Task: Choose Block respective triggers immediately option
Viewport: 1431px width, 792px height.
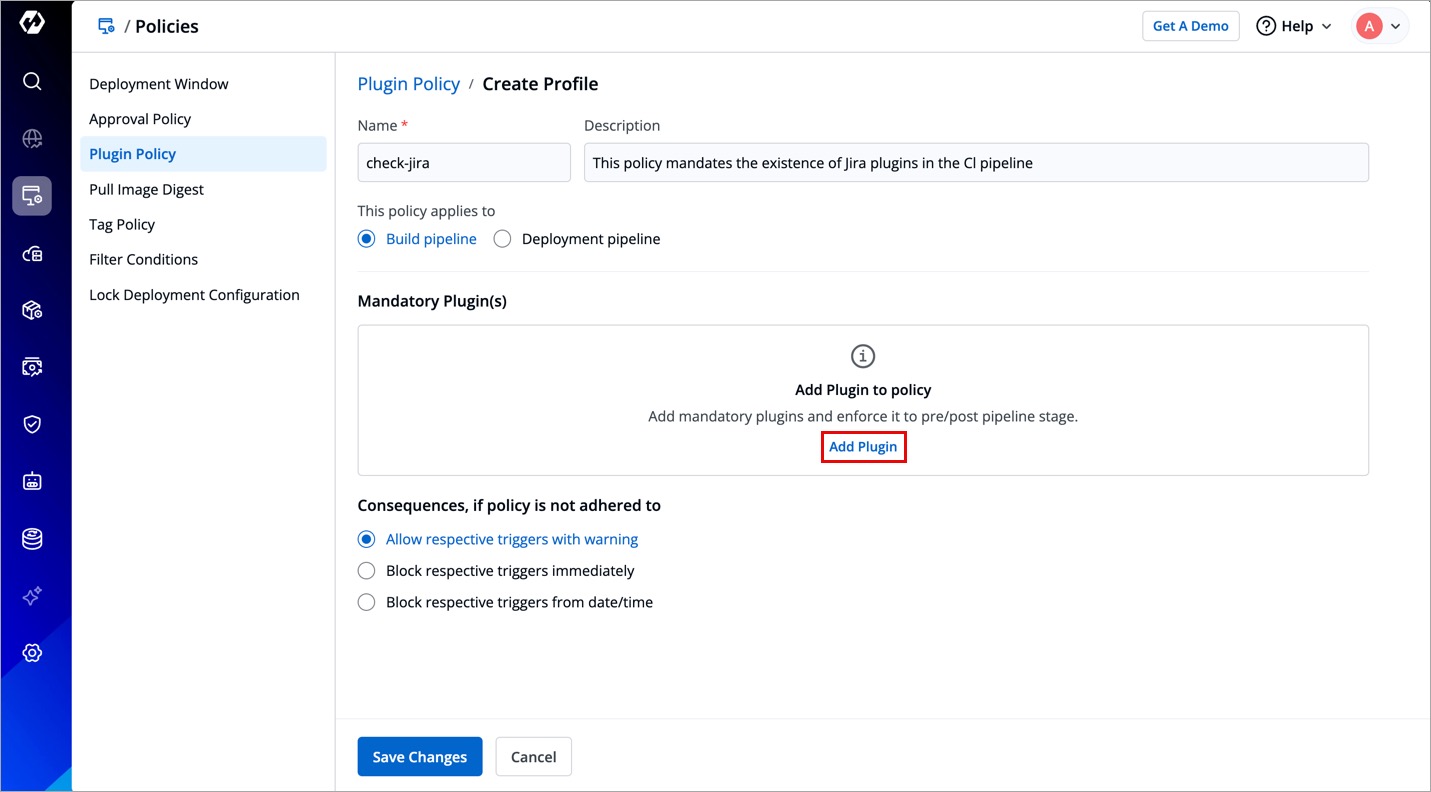Action: 367,571
